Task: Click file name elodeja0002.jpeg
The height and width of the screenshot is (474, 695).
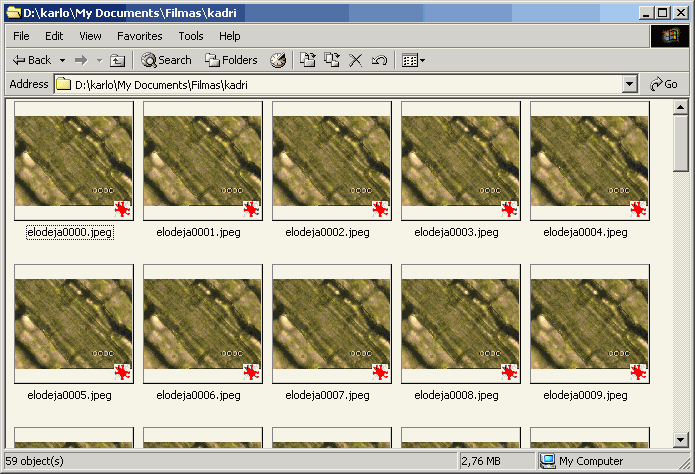Action: (328, 232)
